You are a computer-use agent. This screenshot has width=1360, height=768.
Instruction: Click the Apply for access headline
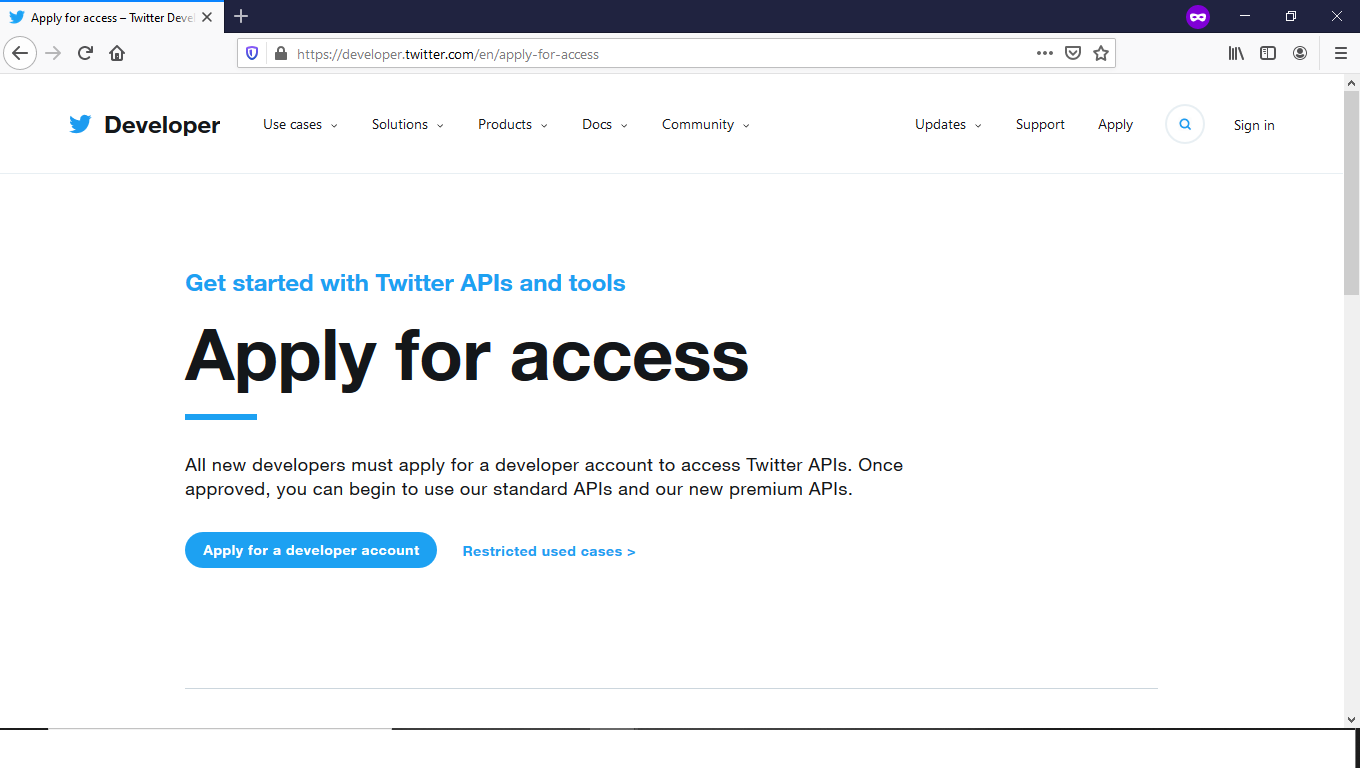(x=467, y=355)
